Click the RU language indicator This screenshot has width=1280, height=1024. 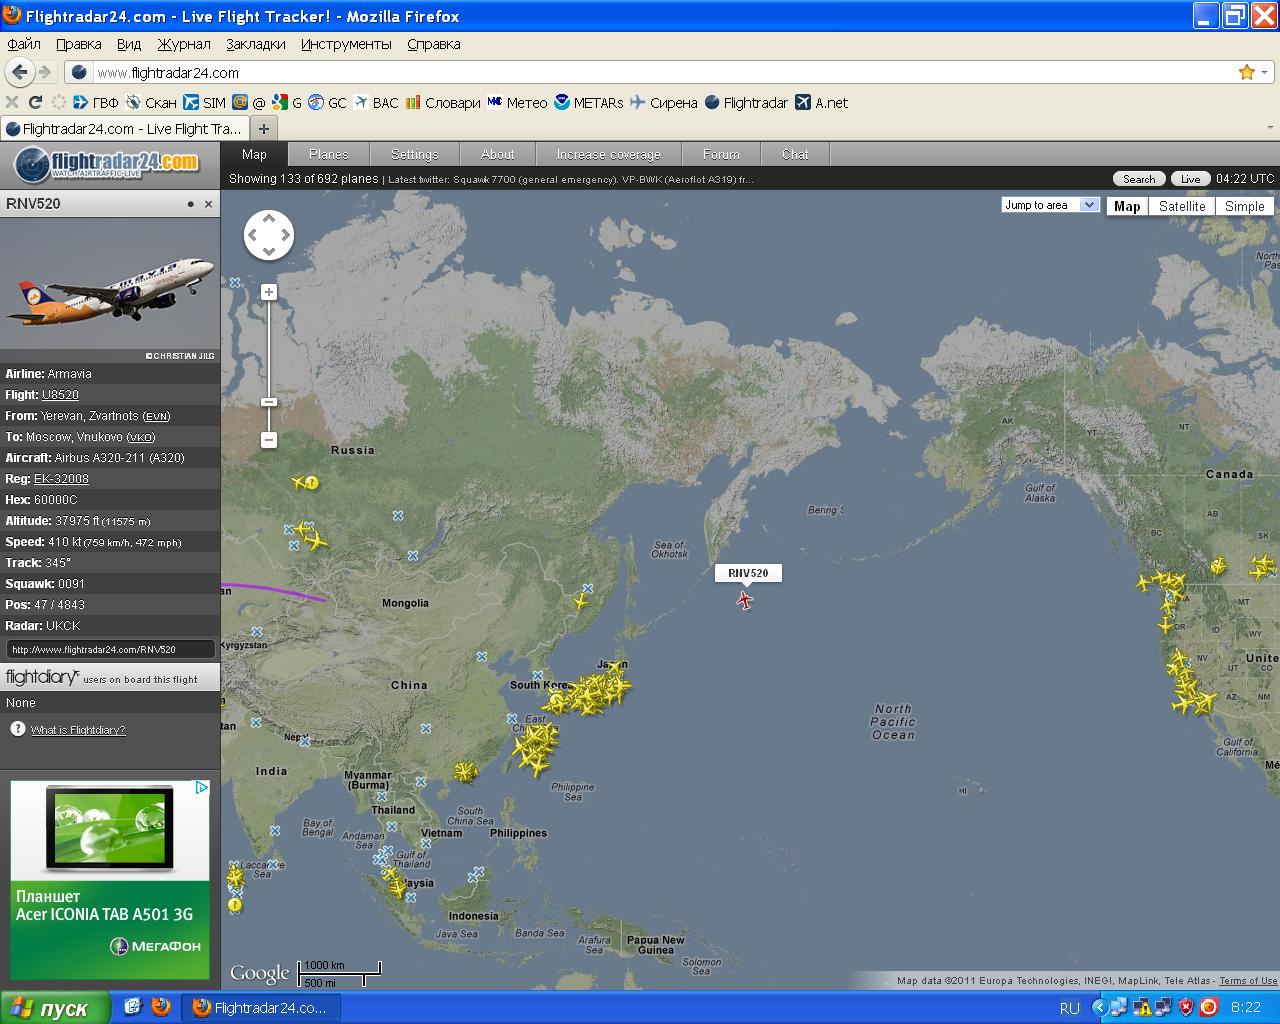(1070, 1008)
